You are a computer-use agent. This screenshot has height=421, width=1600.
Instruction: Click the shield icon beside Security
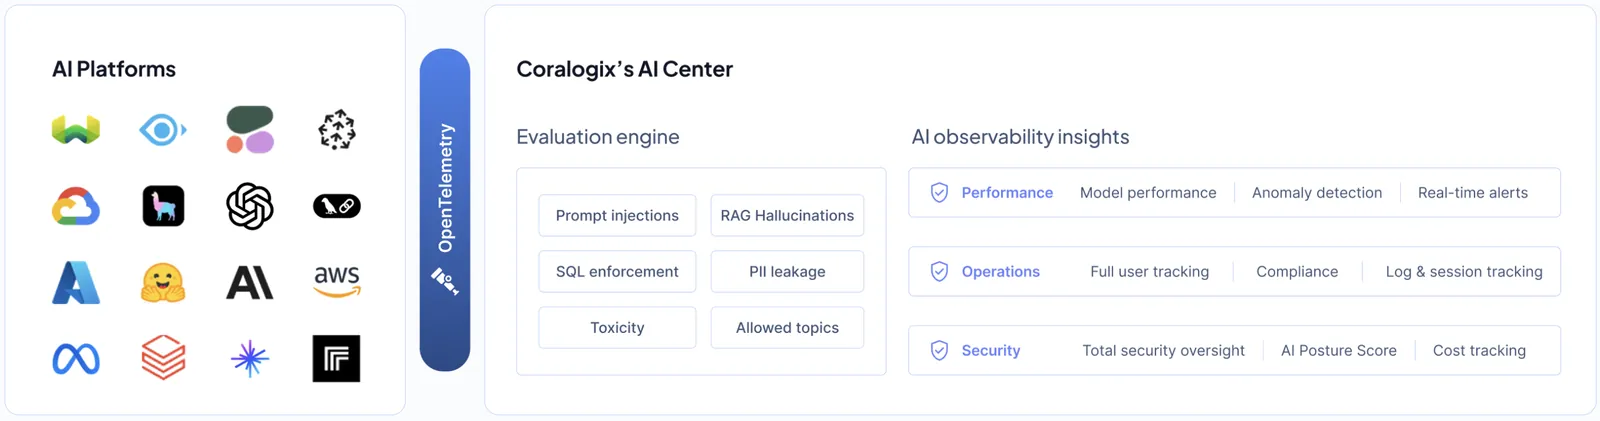pyautogui.click(x=939, y=351)
